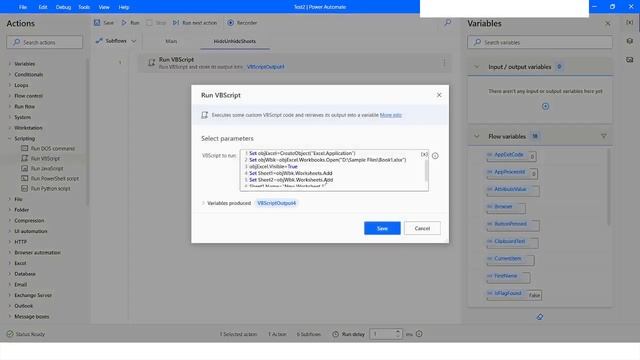Close the Run VBScript dialog

439,95
